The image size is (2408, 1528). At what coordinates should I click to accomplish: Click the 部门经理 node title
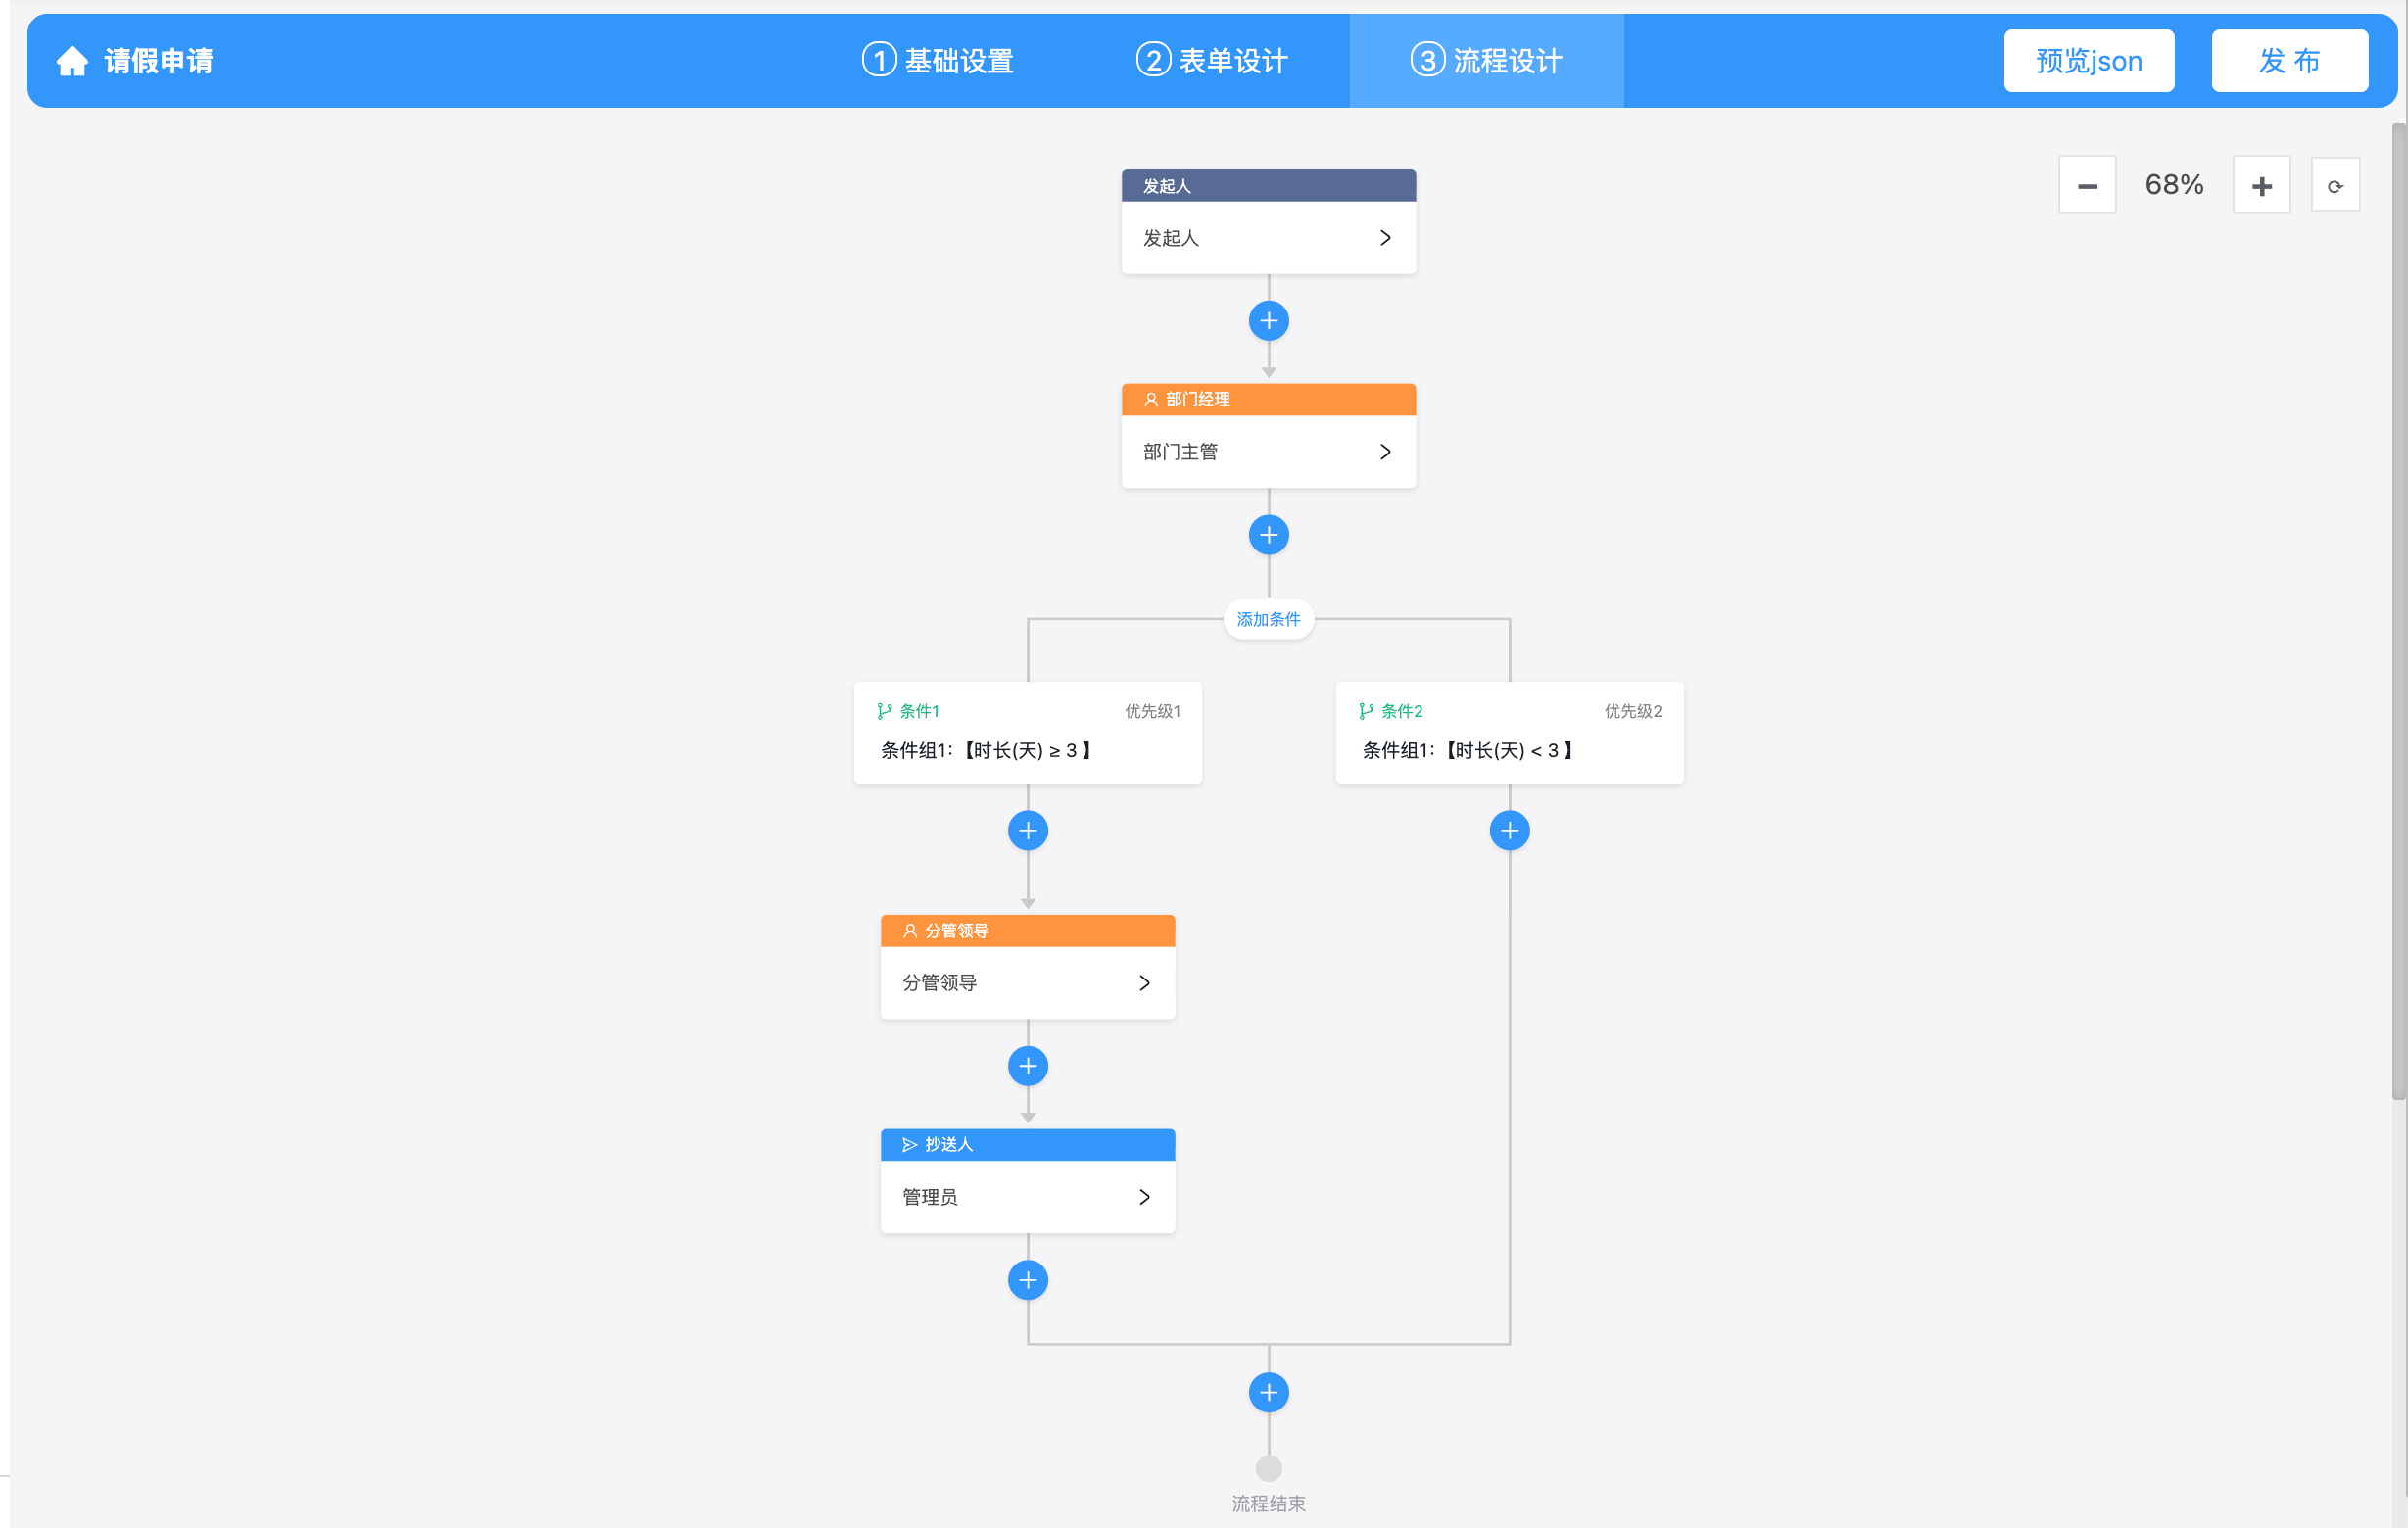(1197, 399)
